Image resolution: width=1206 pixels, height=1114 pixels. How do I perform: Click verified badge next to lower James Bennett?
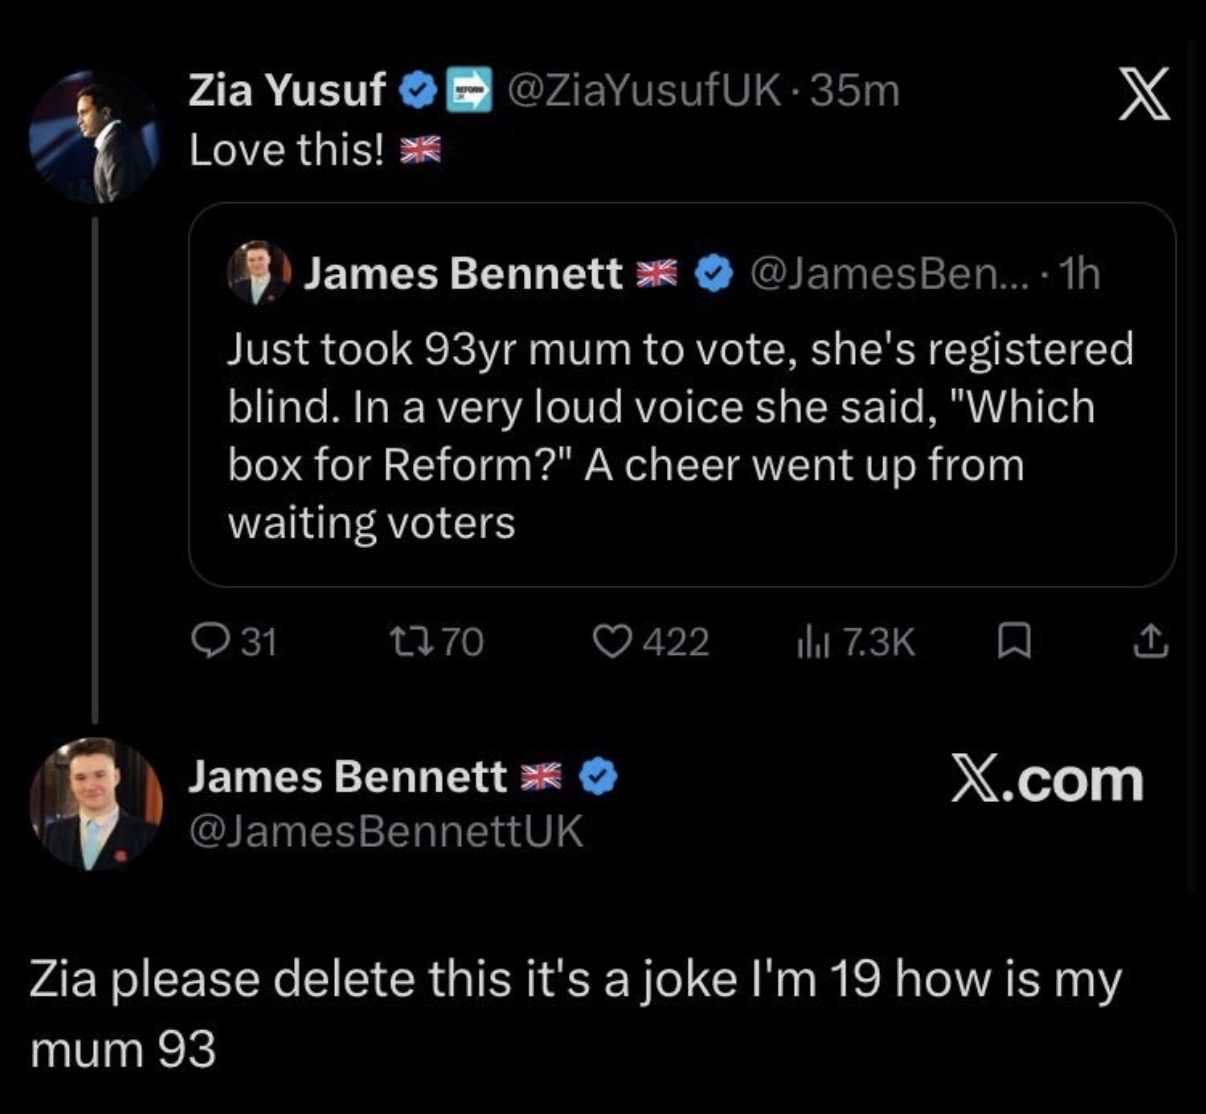click(599, 776)
